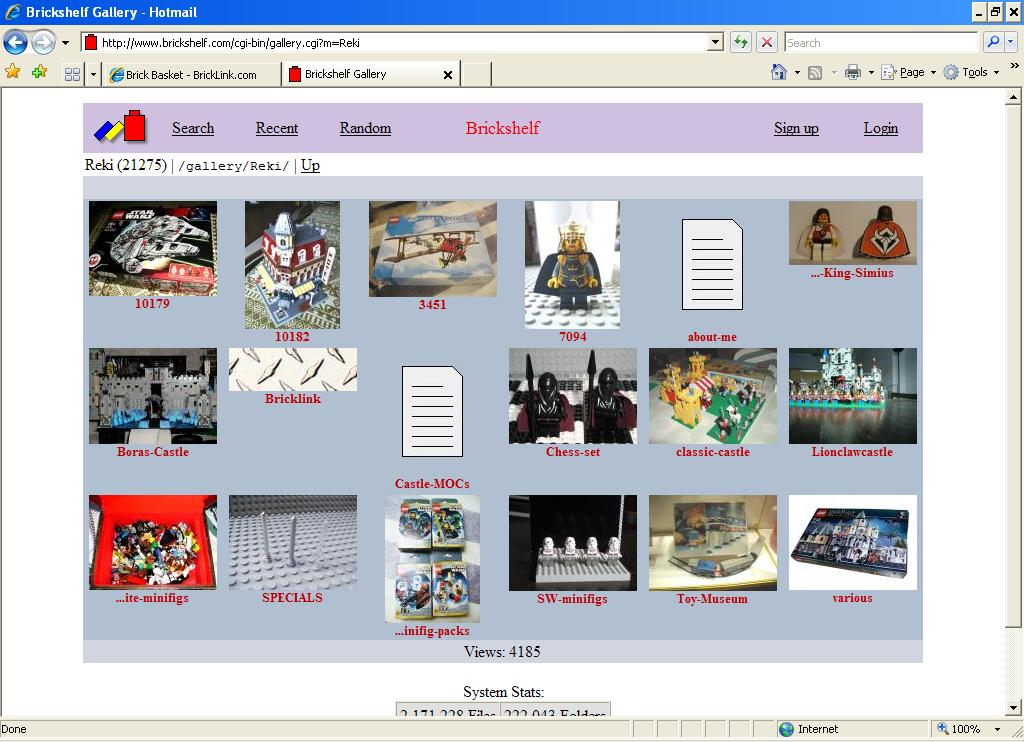1024x742 pixels.
Task: Open the Toy-Museum folder thumbnail
Action: [x=712, y=543]
